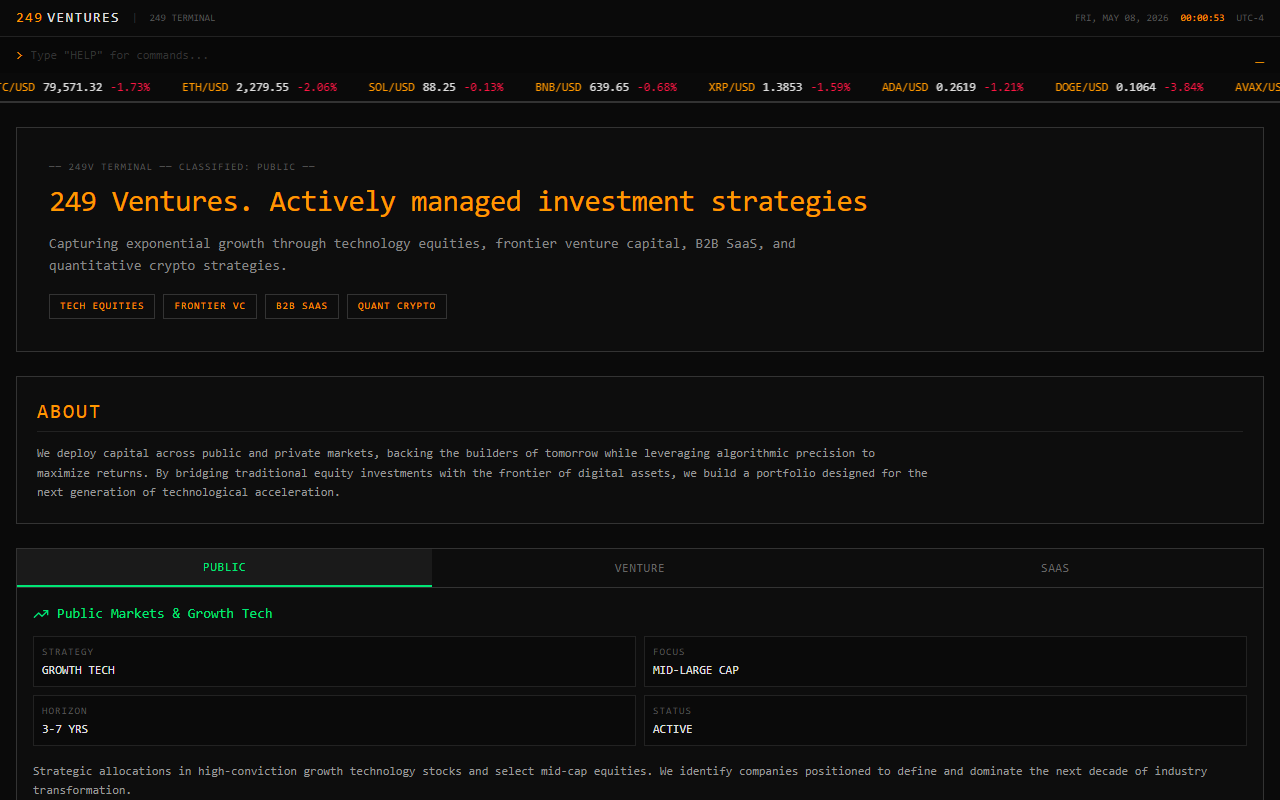
Task: Click the ABOUT section heading
Action: 69,412
